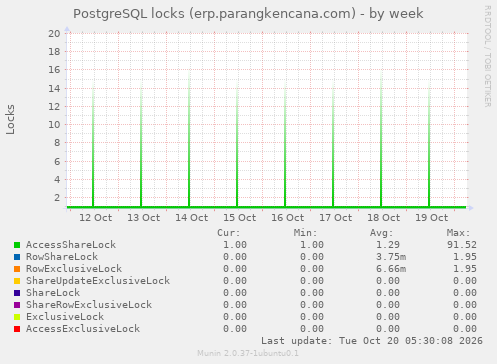497x364 pixels.
Task: Click RowExclusiveLock average value 6.66m
Action: (391, 269)
